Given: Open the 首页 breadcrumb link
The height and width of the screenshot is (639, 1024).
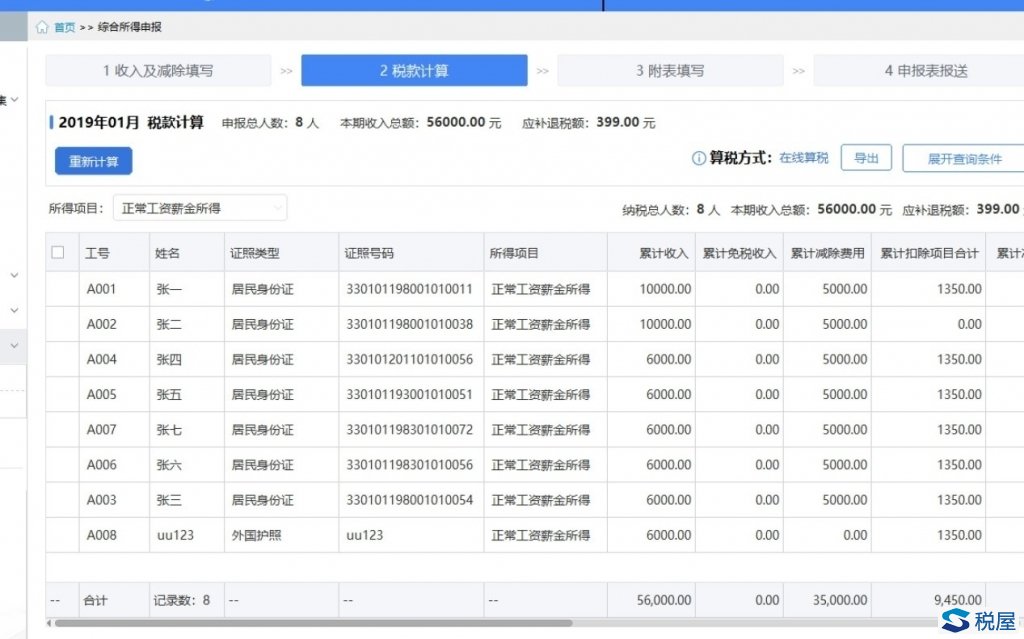Looking at the screenshot, I should pos(64,27).
